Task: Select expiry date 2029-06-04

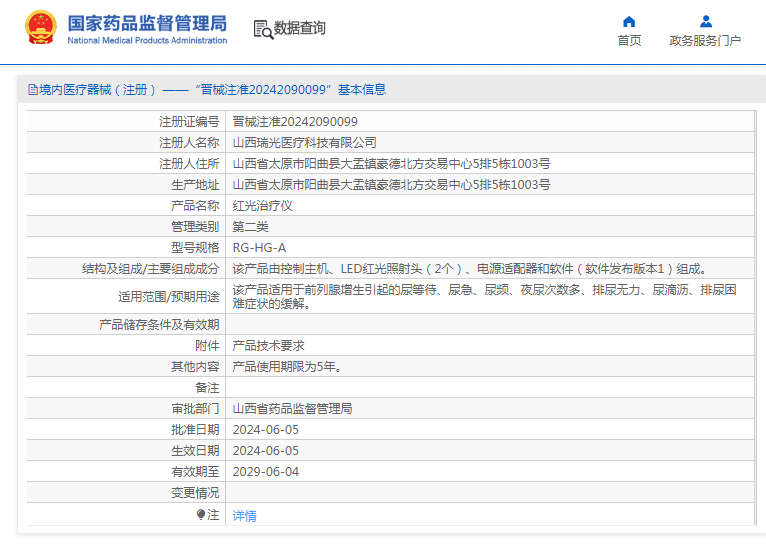Action: 265,472
